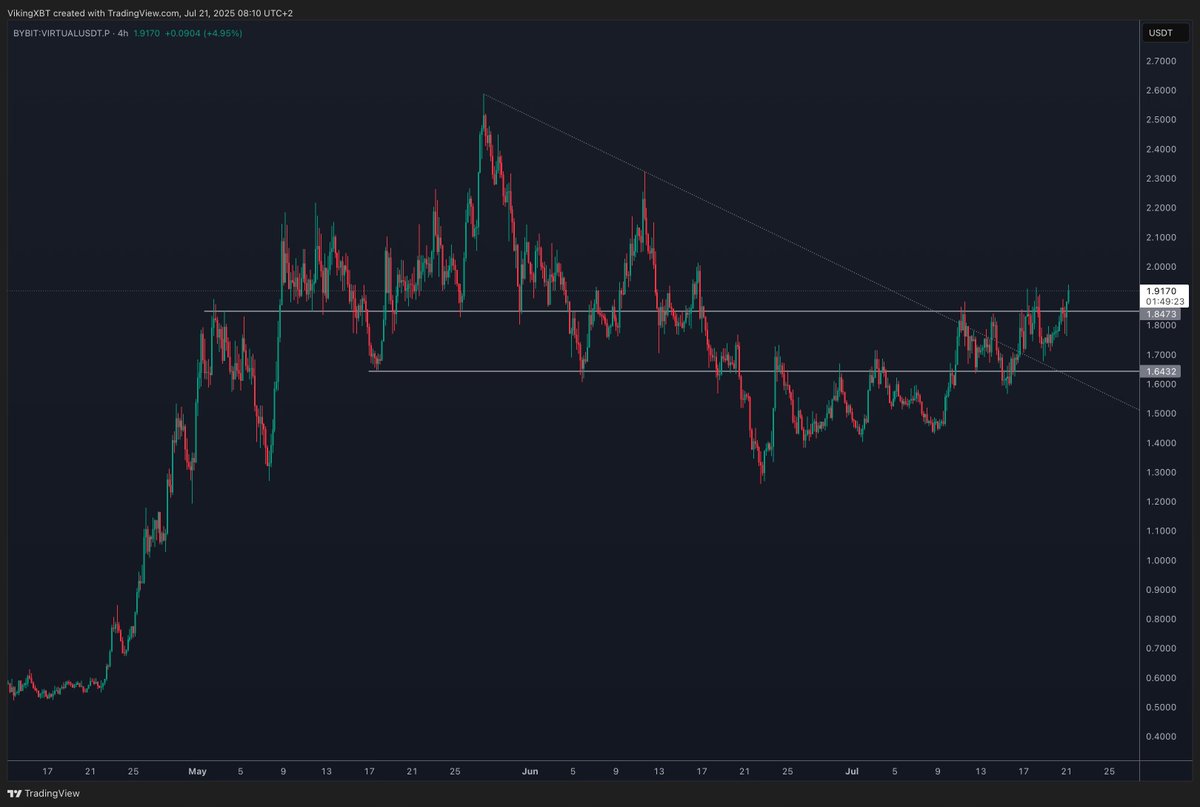Click the Jul label on time axis
1200x807 pixels.
(852, 772)
